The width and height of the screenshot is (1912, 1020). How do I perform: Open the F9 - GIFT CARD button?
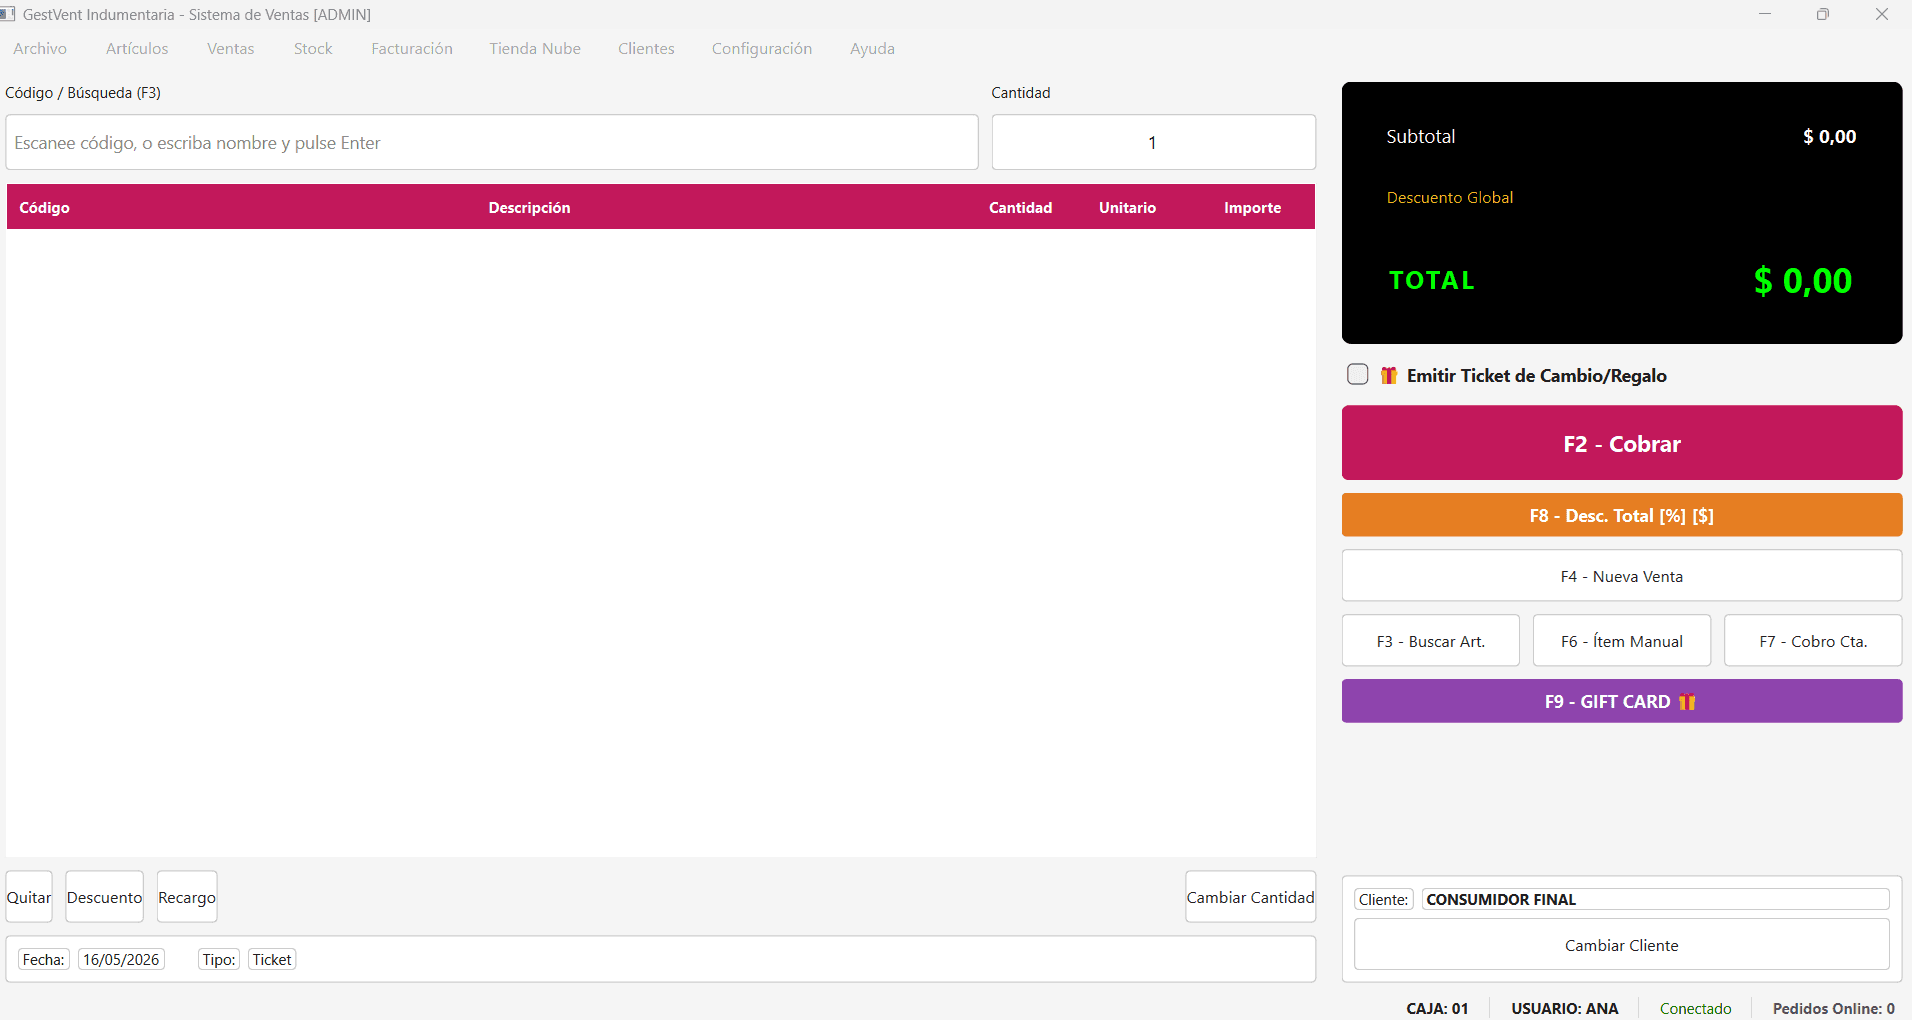pyautogui.click(x=1622, y=702)
